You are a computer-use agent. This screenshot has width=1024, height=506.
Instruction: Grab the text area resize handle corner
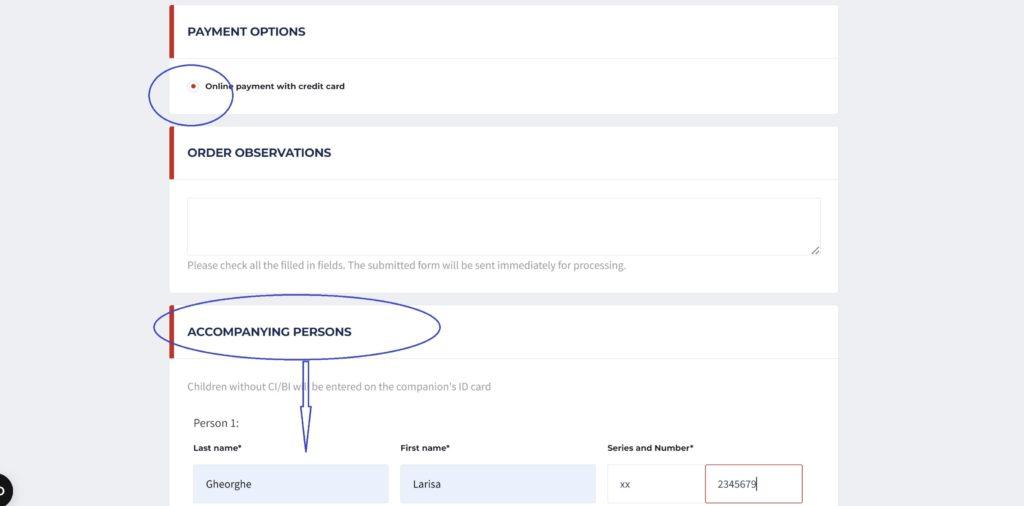(816, 250)
